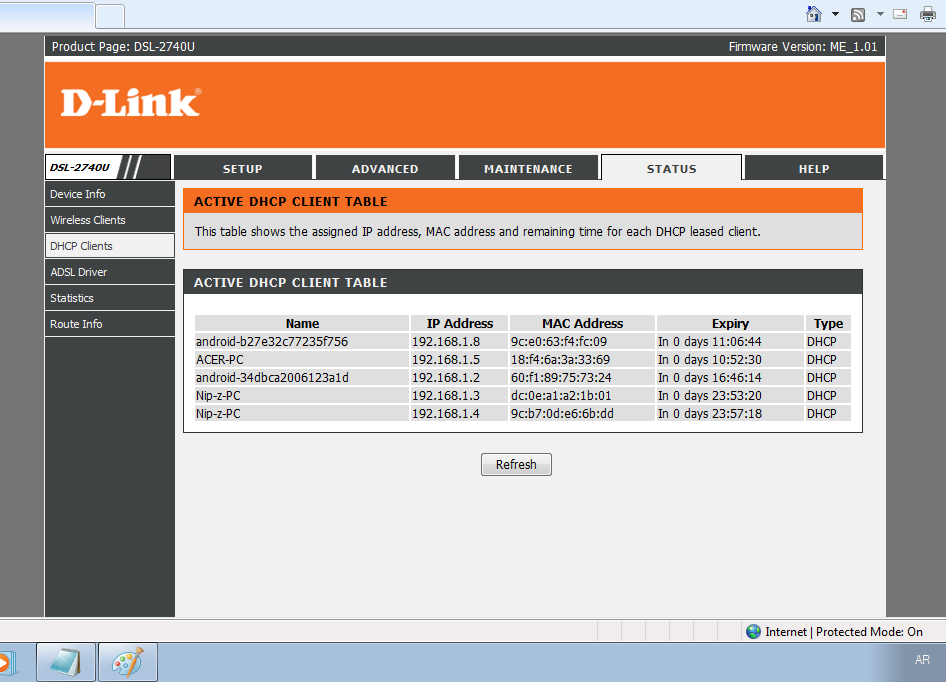Image resolution: width=946 pixels, height=682 pixels.
Task: Select the STATUS tab
Action: [671, 168]
